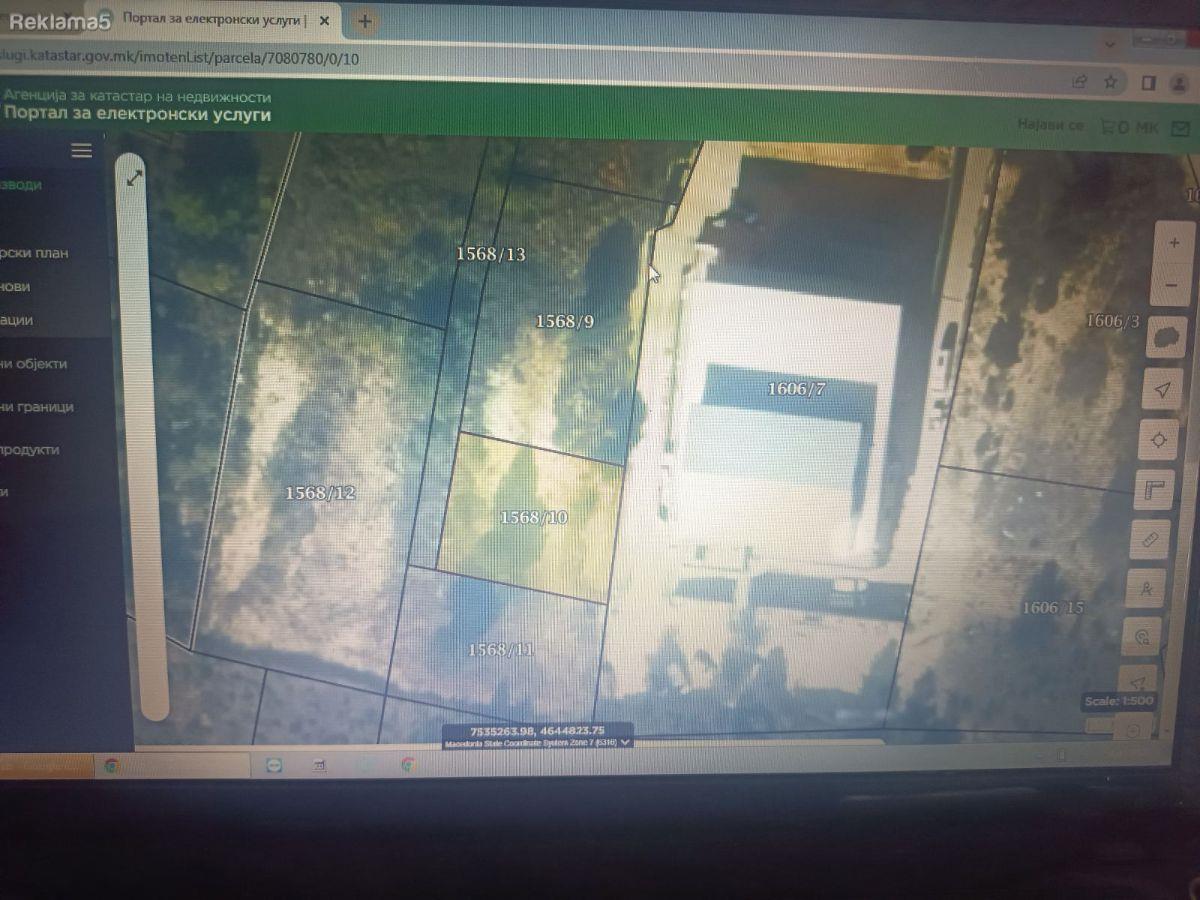Show full country extent map icon

1166,338
